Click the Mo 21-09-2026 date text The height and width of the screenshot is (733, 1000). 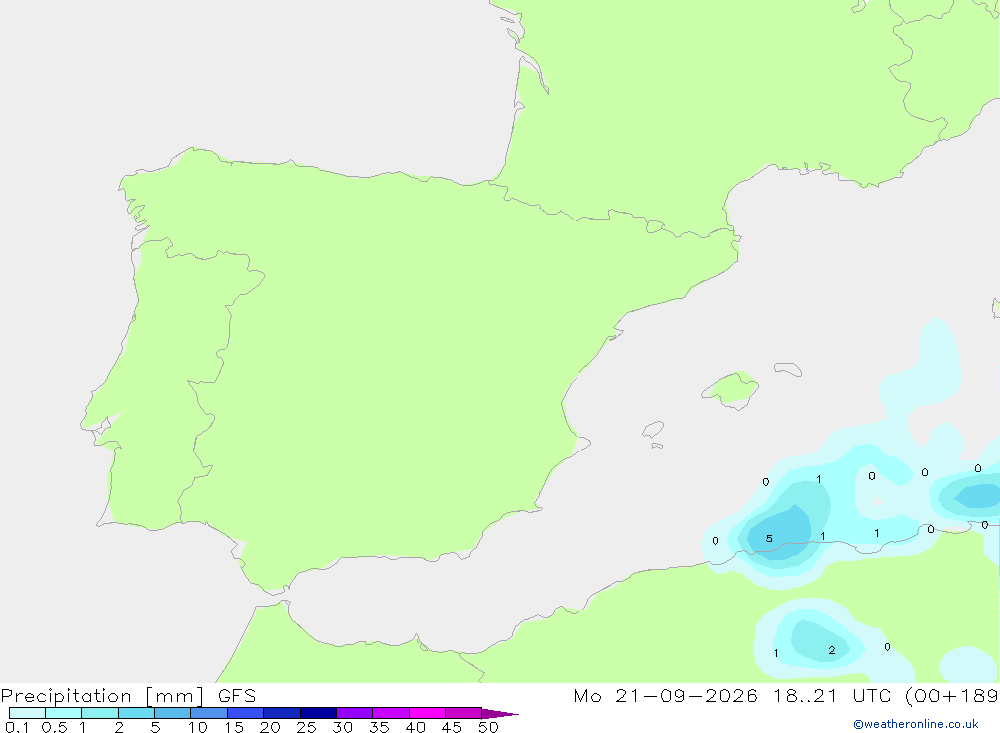click(666, 695)
